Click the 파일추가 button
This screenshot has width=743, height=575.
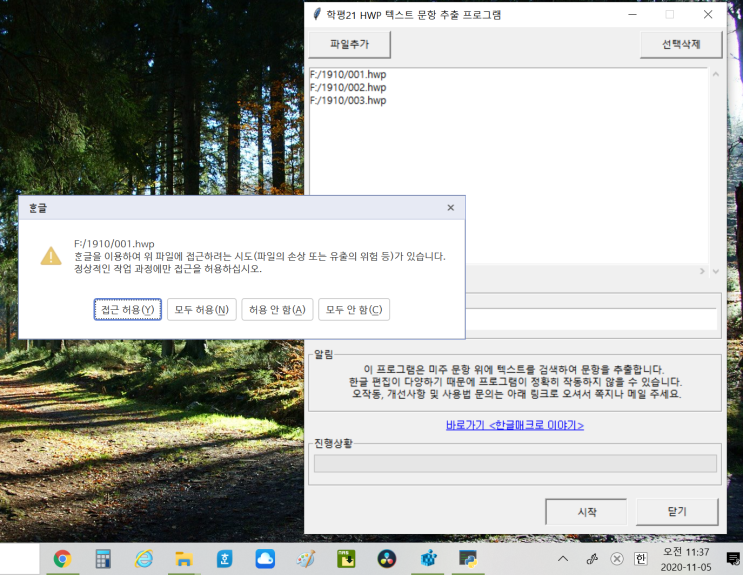[x=349, y=44]
